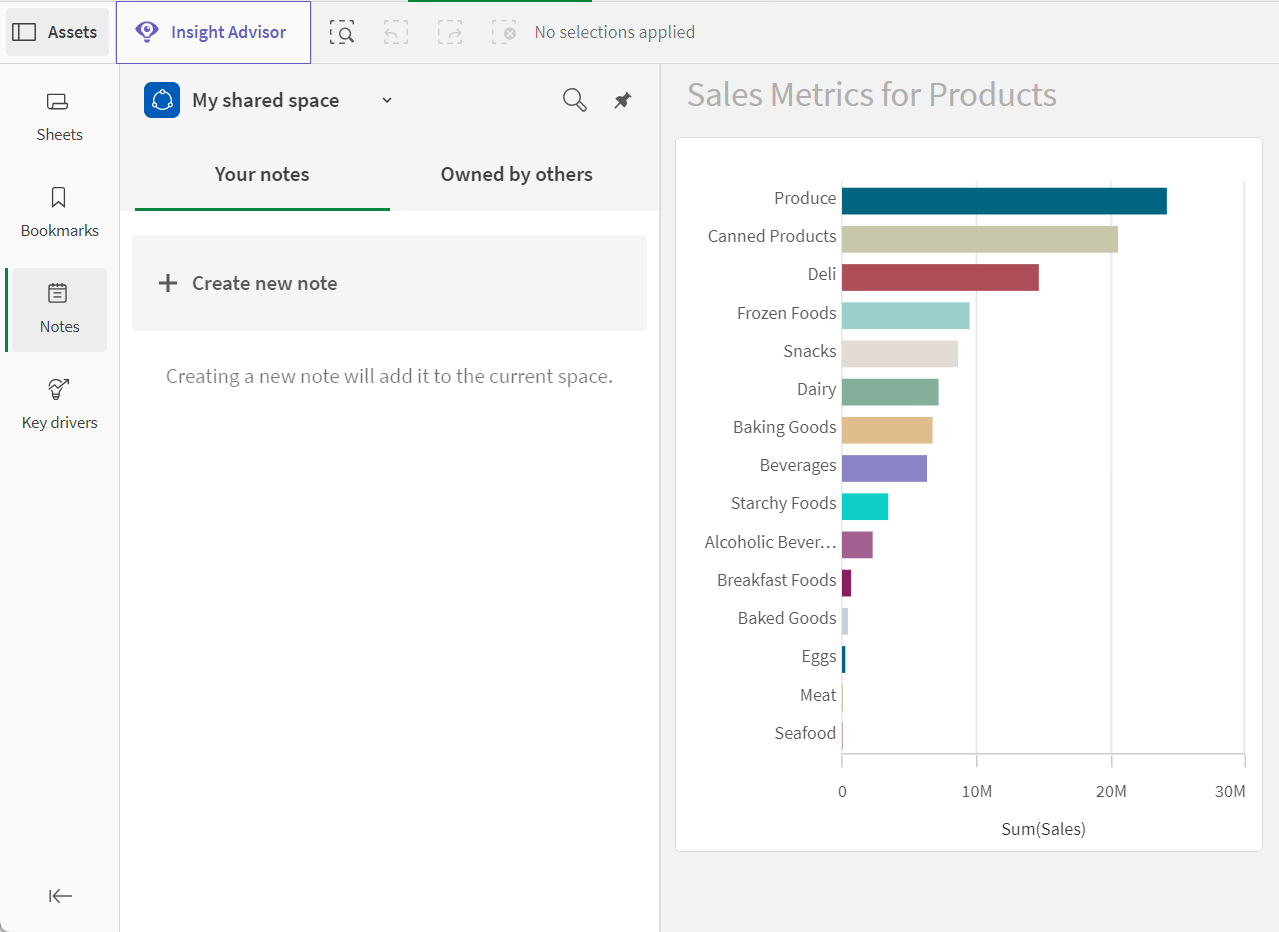Click the Sum(Sales) axis title

pos(1043,829)
